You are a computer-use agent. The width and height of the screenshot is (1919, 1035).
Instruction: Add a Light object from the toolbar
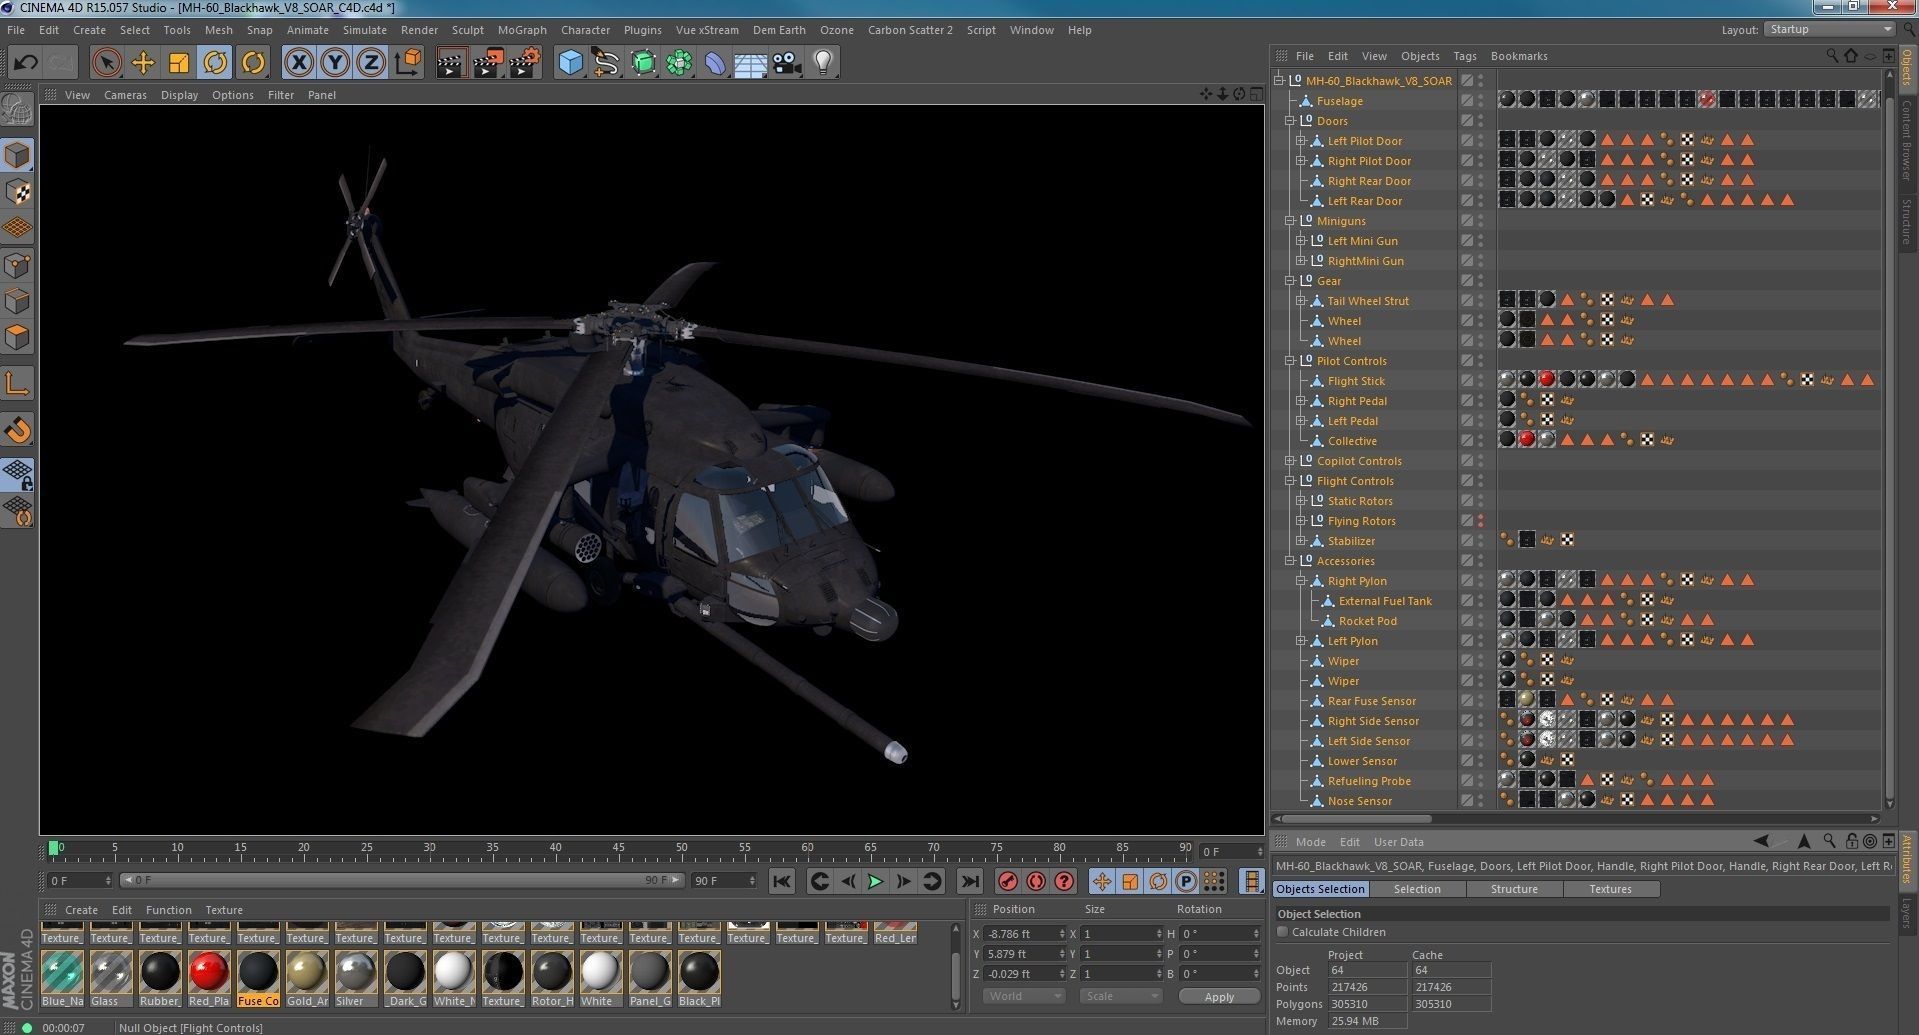[x=822, y=62]
